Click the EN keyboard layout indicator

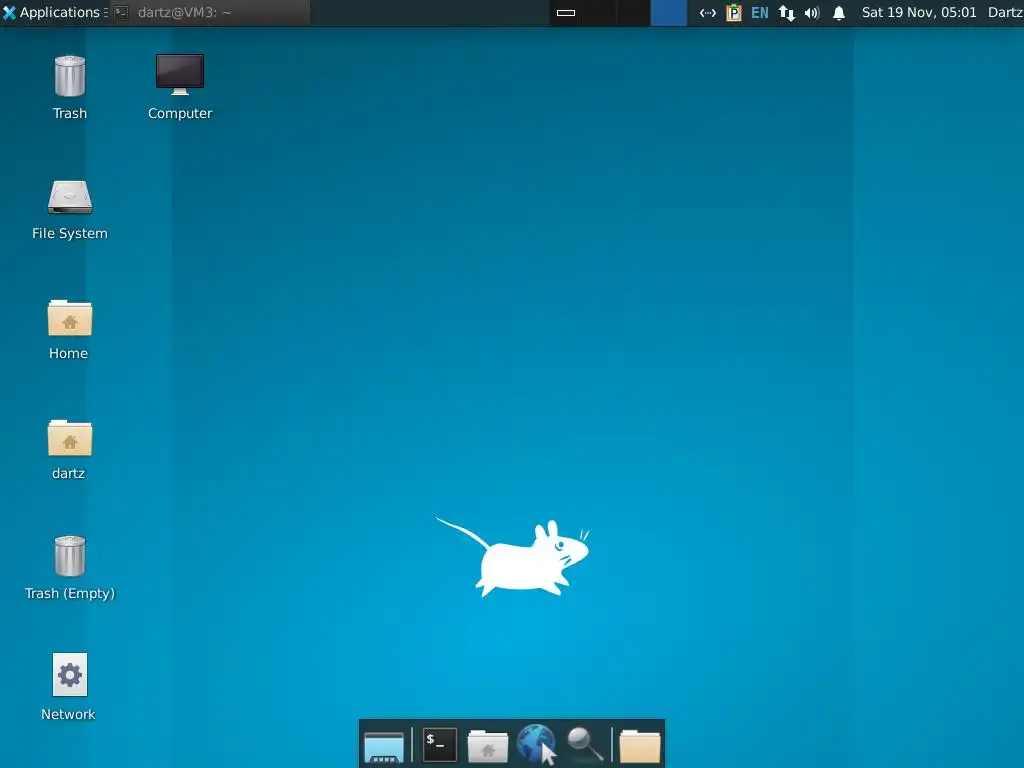760,12
